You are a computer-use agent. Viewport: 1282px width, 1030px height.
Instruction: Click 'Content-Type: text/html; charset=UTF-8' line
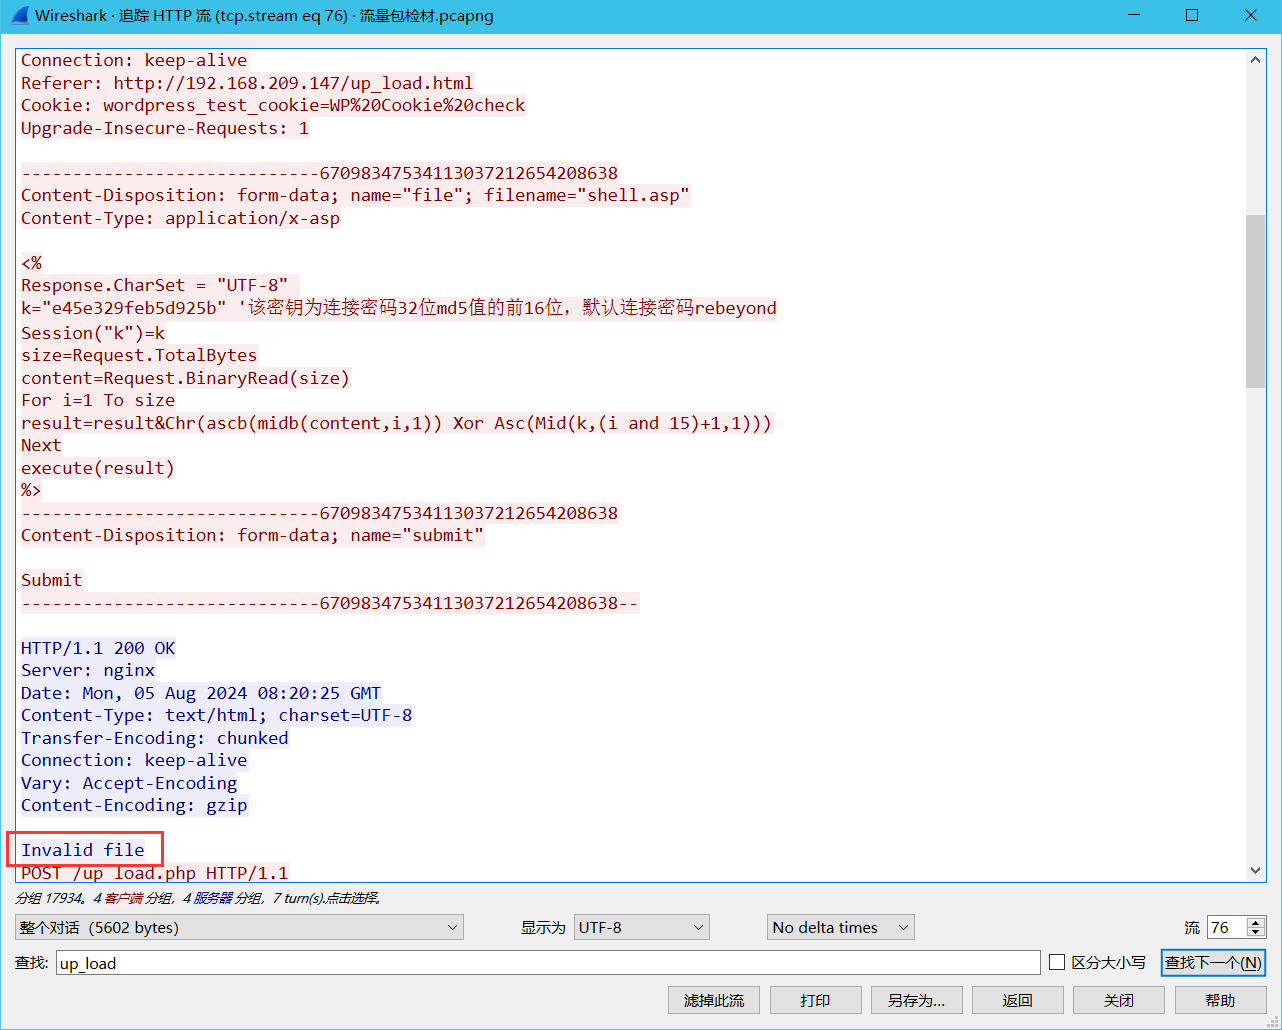tap(217, 715)
